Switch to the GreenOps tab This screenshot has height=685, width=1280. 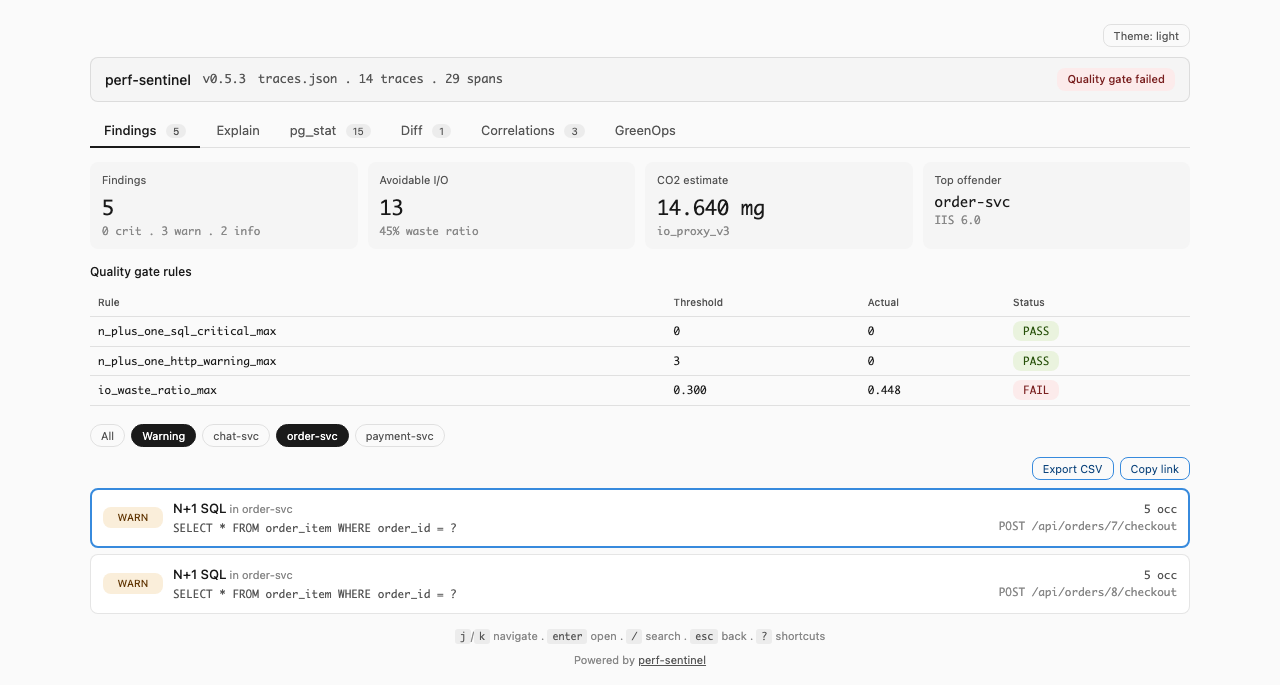[645, 130]
